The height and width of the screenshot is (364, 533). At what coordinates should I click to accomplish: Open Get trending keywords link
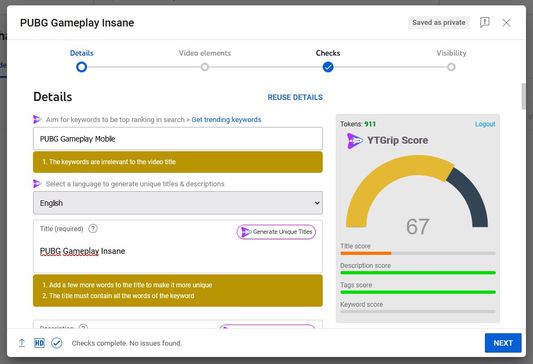[x=226, y=120]
